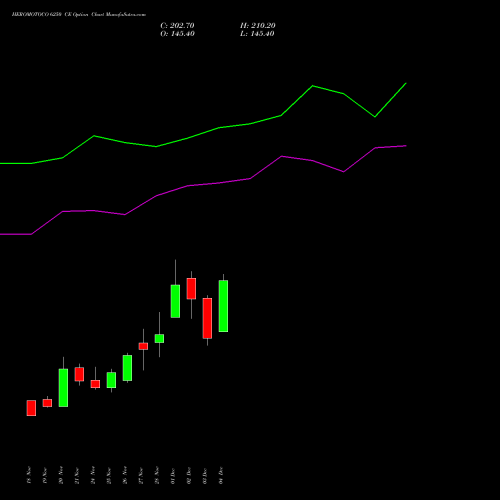Viewport: 500px width, 500px height.
Task: Click the open value O: 145.40
Action: pos(177,34)
